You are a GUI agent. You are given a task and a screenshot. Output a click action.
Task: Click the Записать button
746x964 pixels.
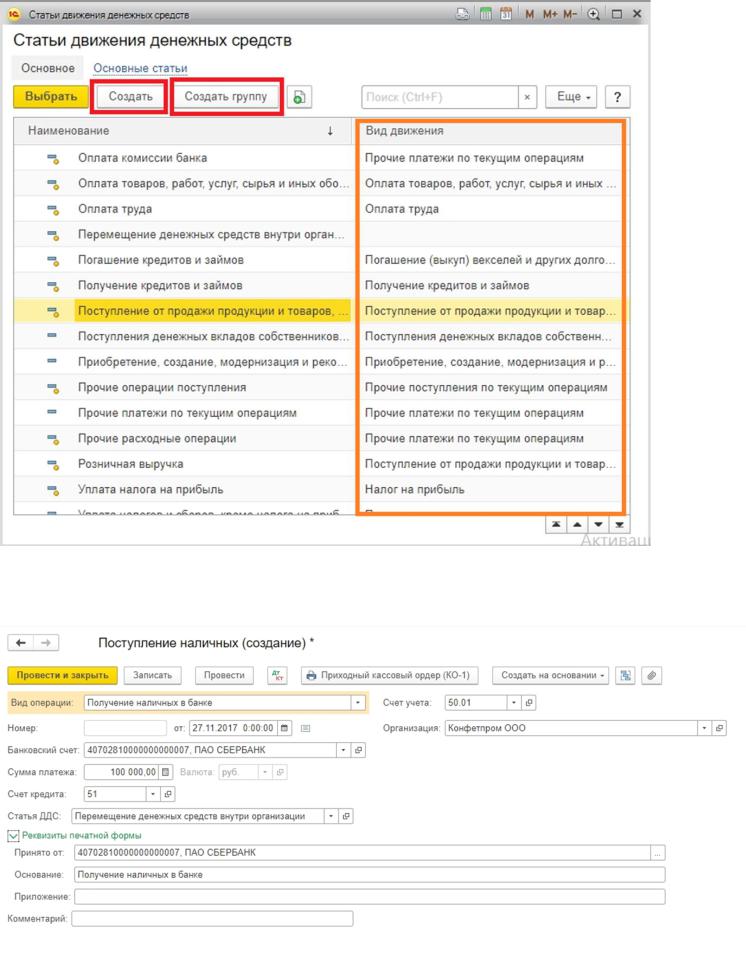[153, 675]
